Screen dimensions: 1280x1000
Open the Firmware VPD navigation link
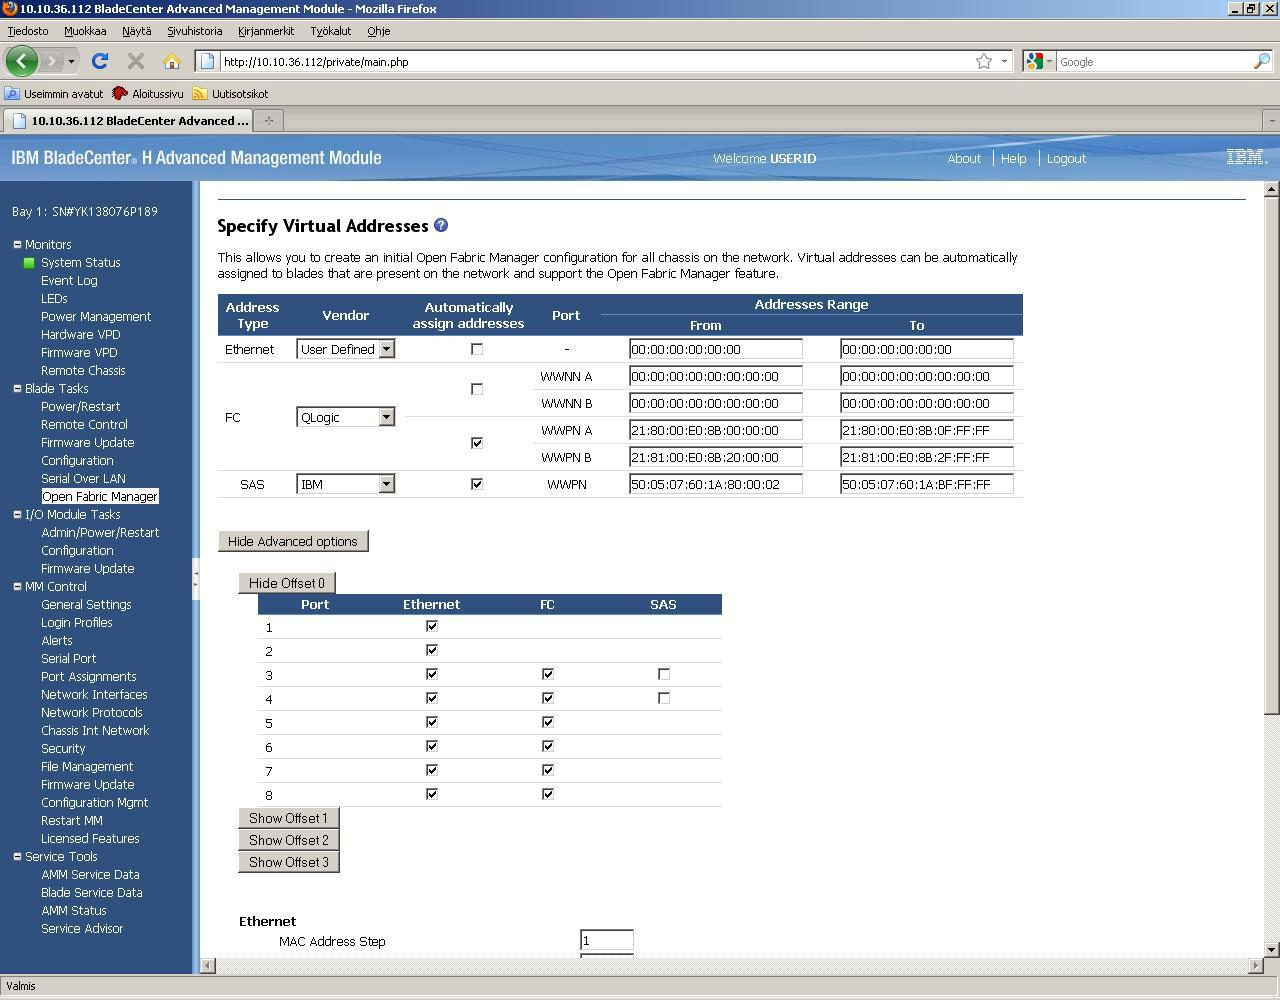coord(79,353)
